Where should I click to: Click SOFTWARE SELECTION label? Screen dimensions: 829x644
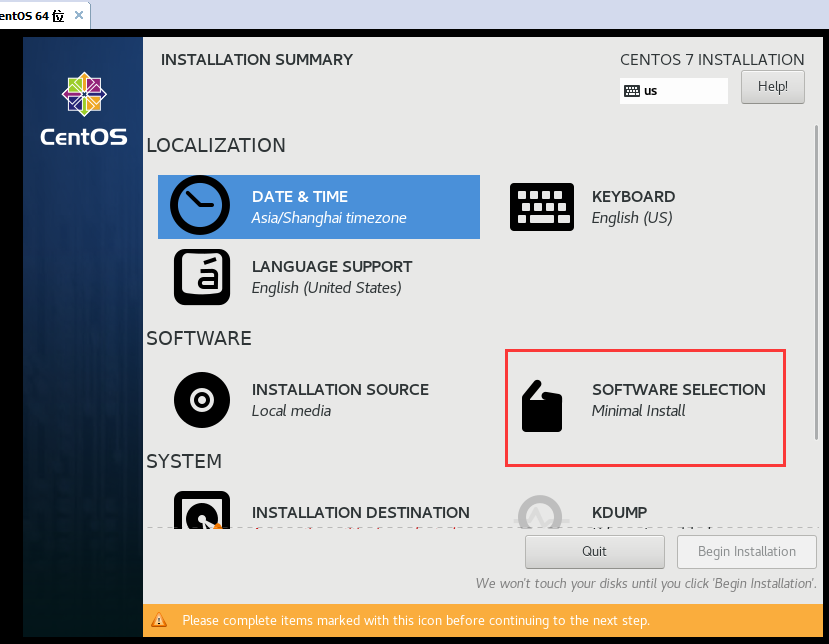coord(678,390)
